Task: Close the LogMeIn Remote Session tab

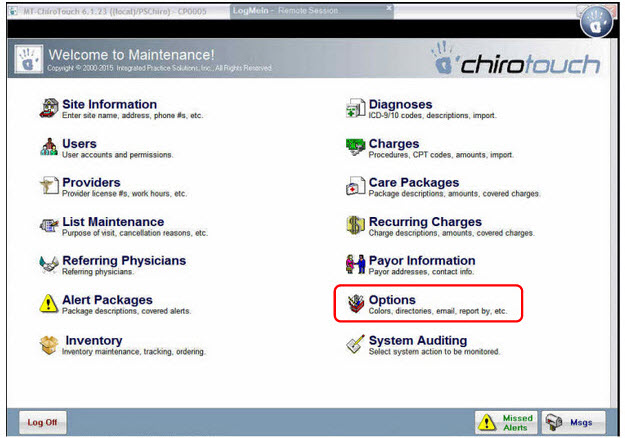Action: tap(388, 8)
